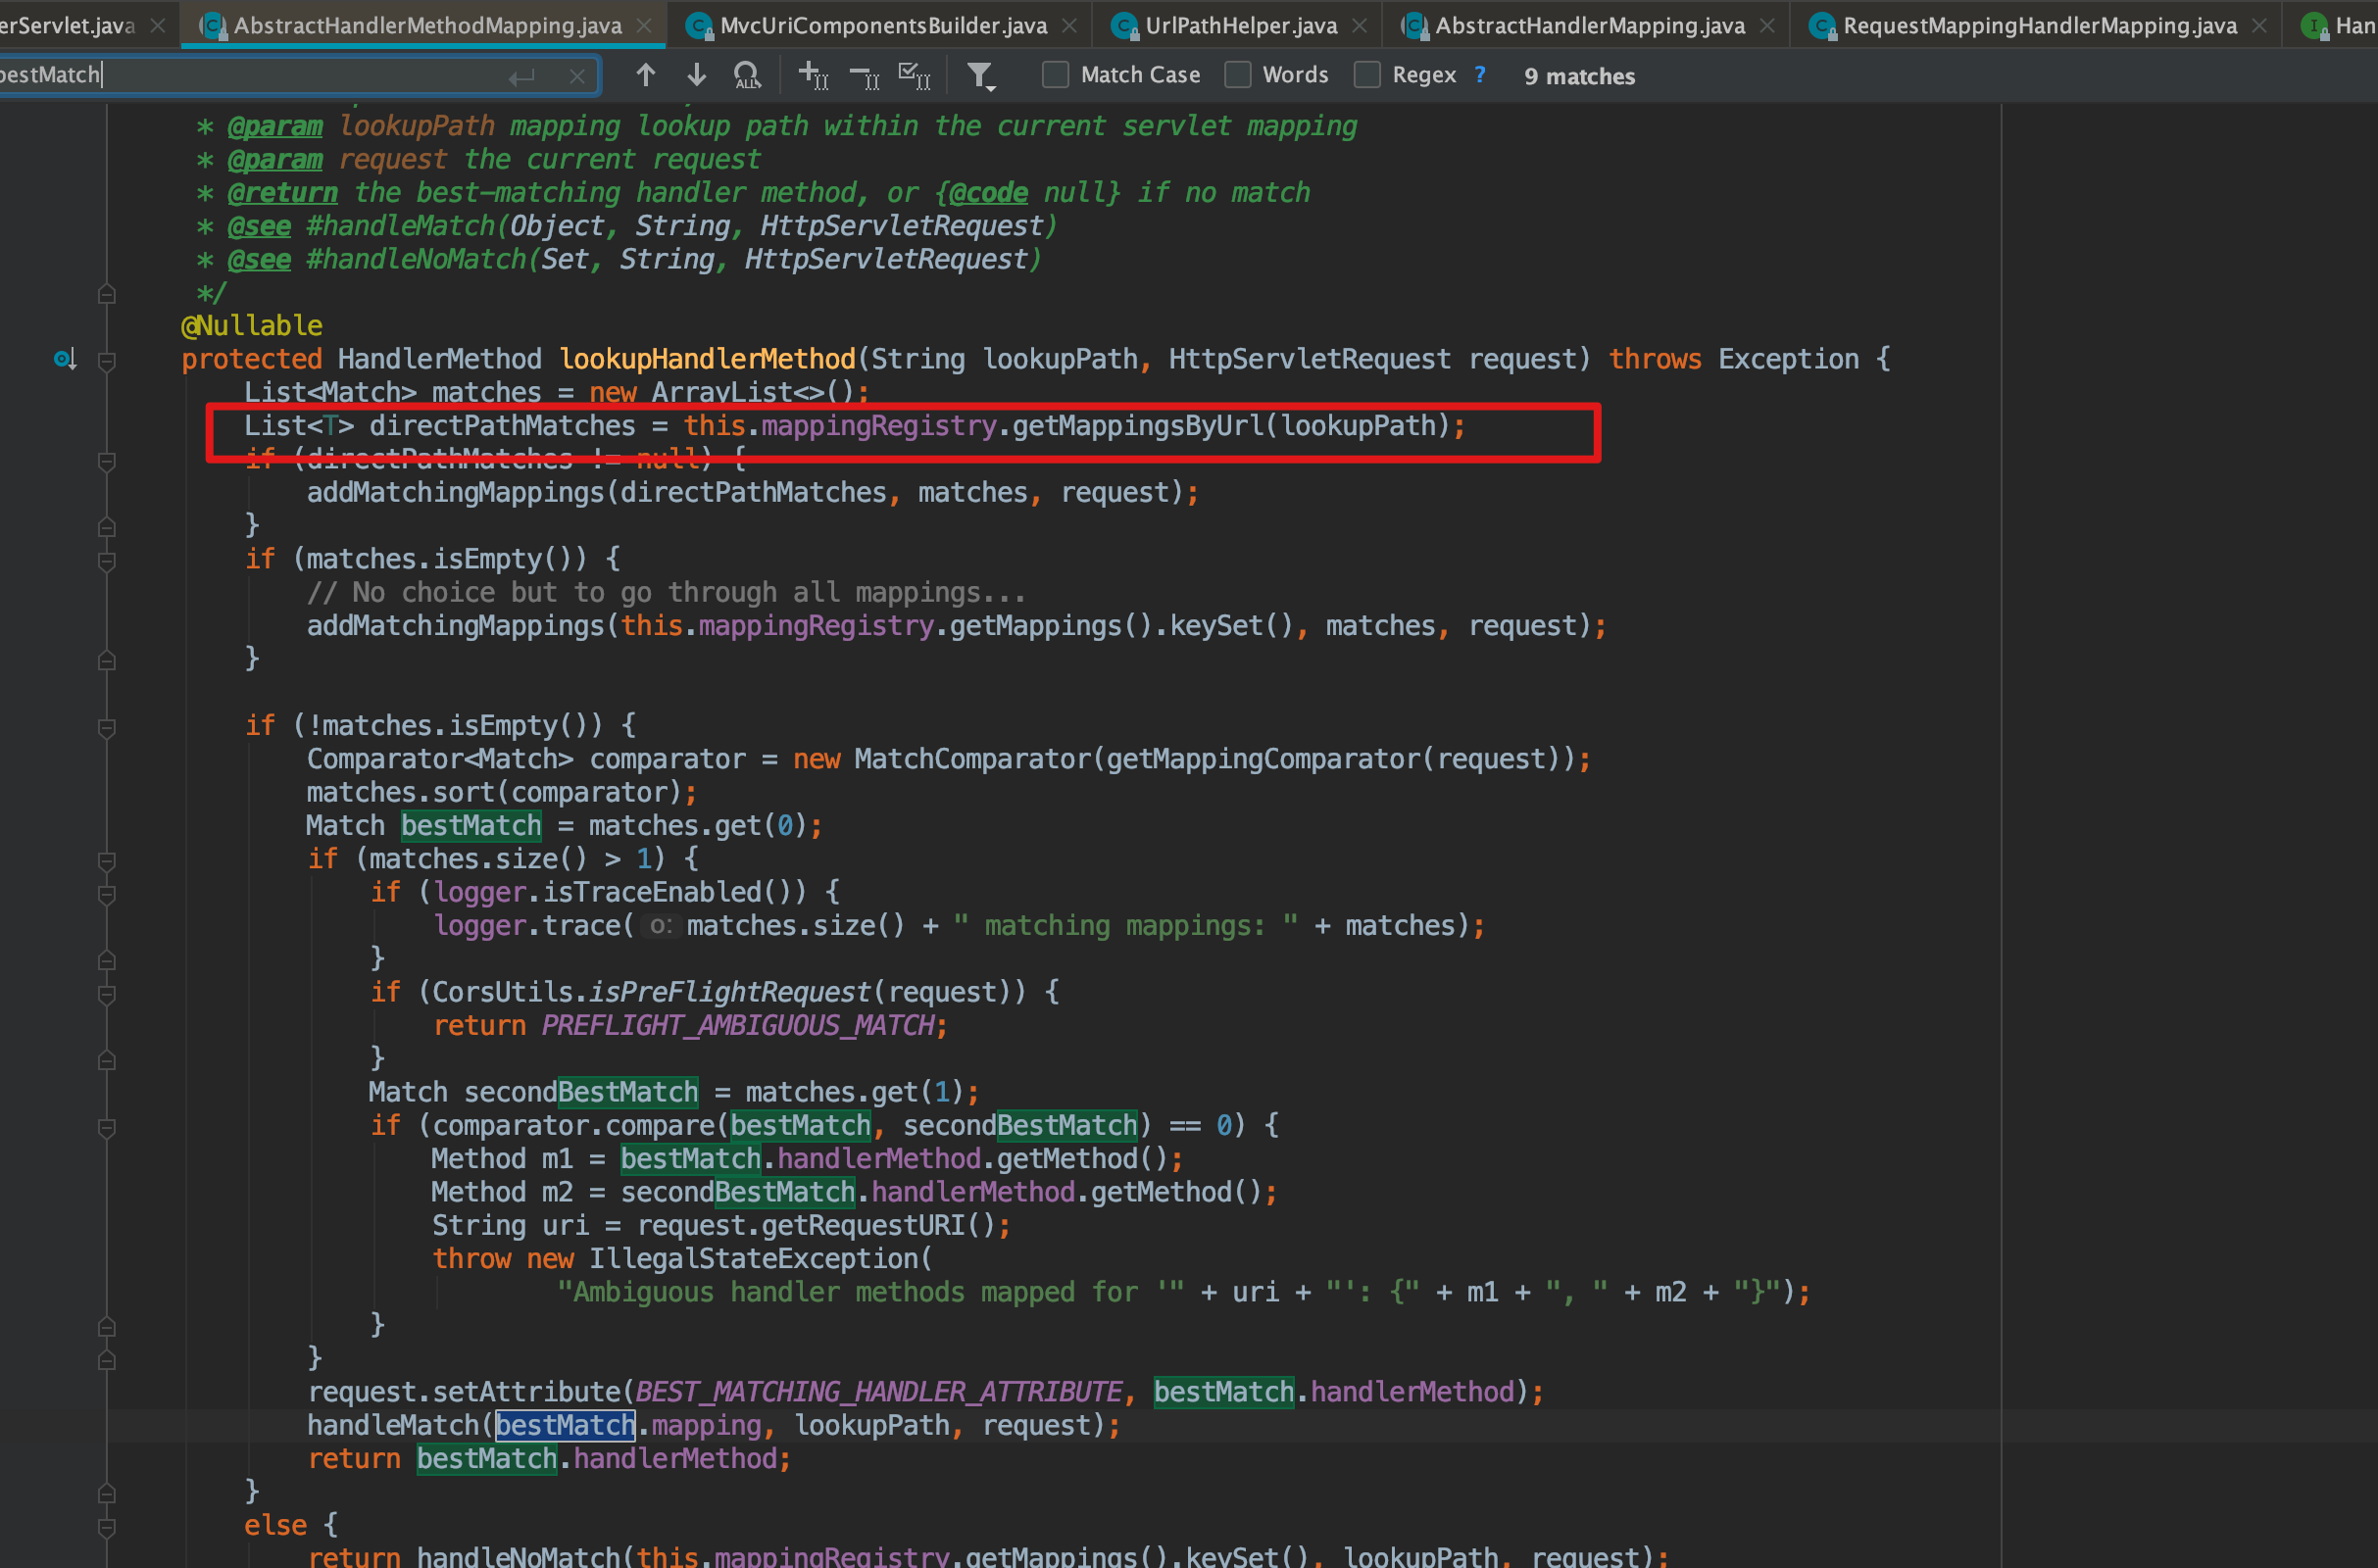Unselect occurrence icon in search bar
The image size is (2378, 1568).
pyautogui.click(x=864, y=75)
